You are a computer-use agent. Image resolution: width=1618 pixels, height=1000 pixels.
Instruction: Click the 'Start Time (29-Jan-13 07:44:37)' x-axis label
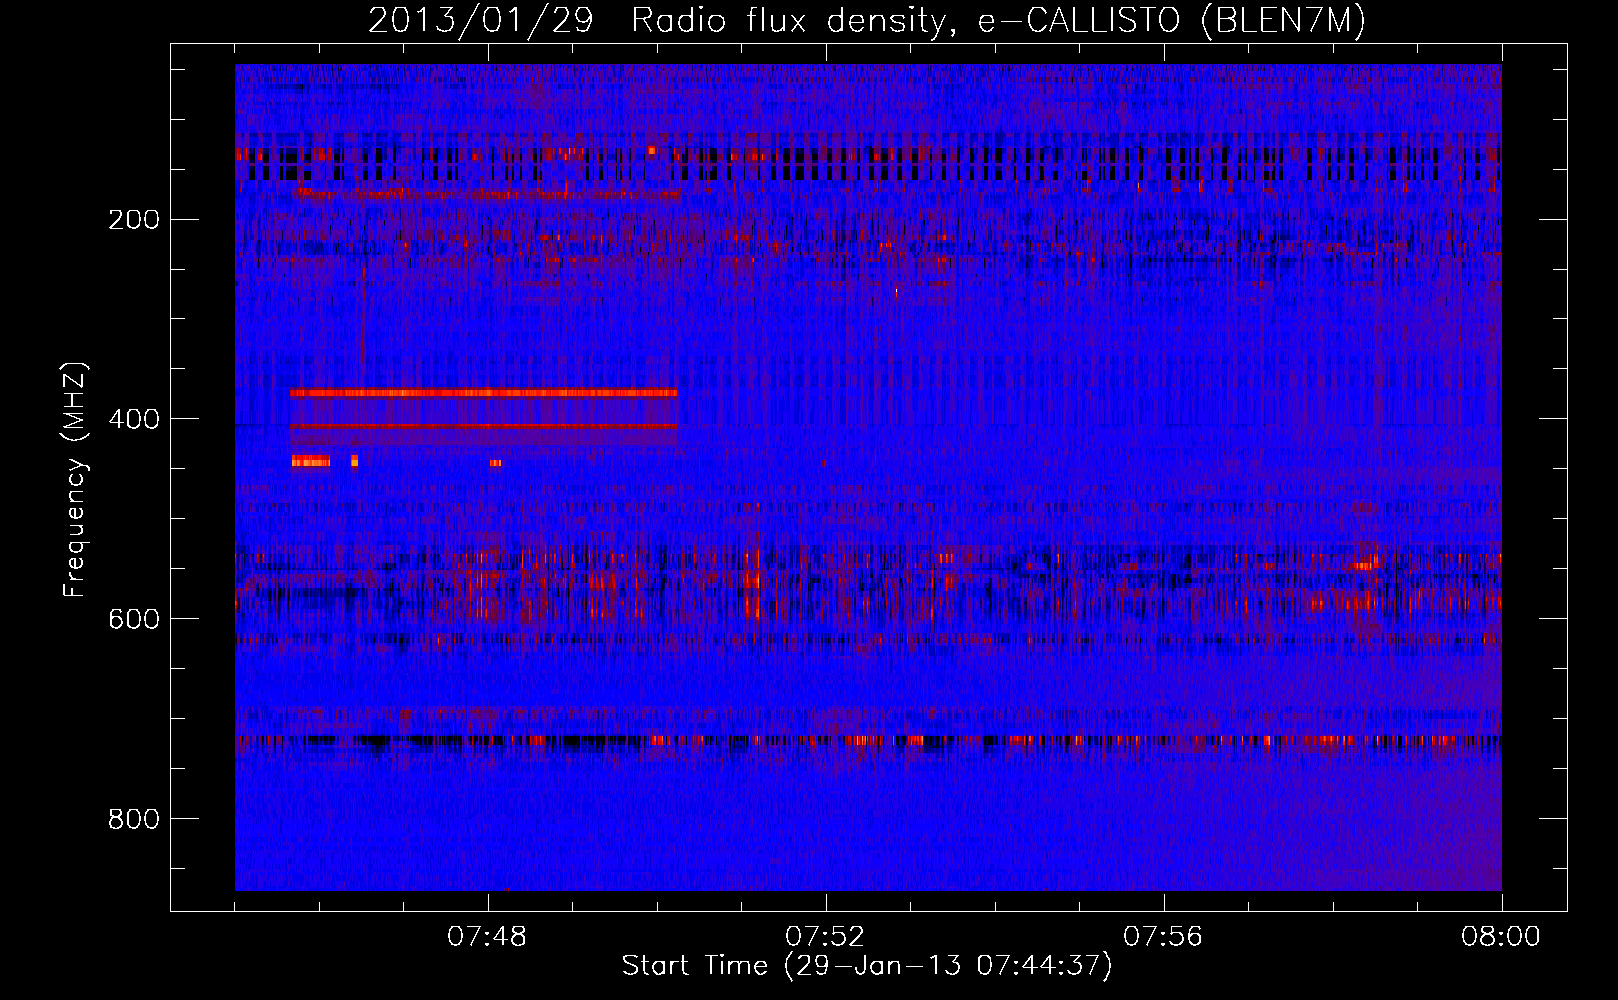click(x=867, y=966)
